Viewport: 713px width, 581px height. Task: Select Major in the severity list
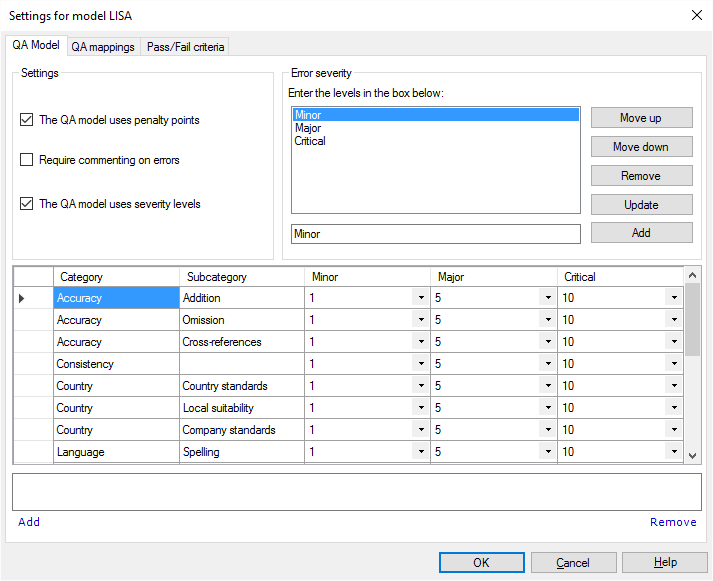coord(308,128)
